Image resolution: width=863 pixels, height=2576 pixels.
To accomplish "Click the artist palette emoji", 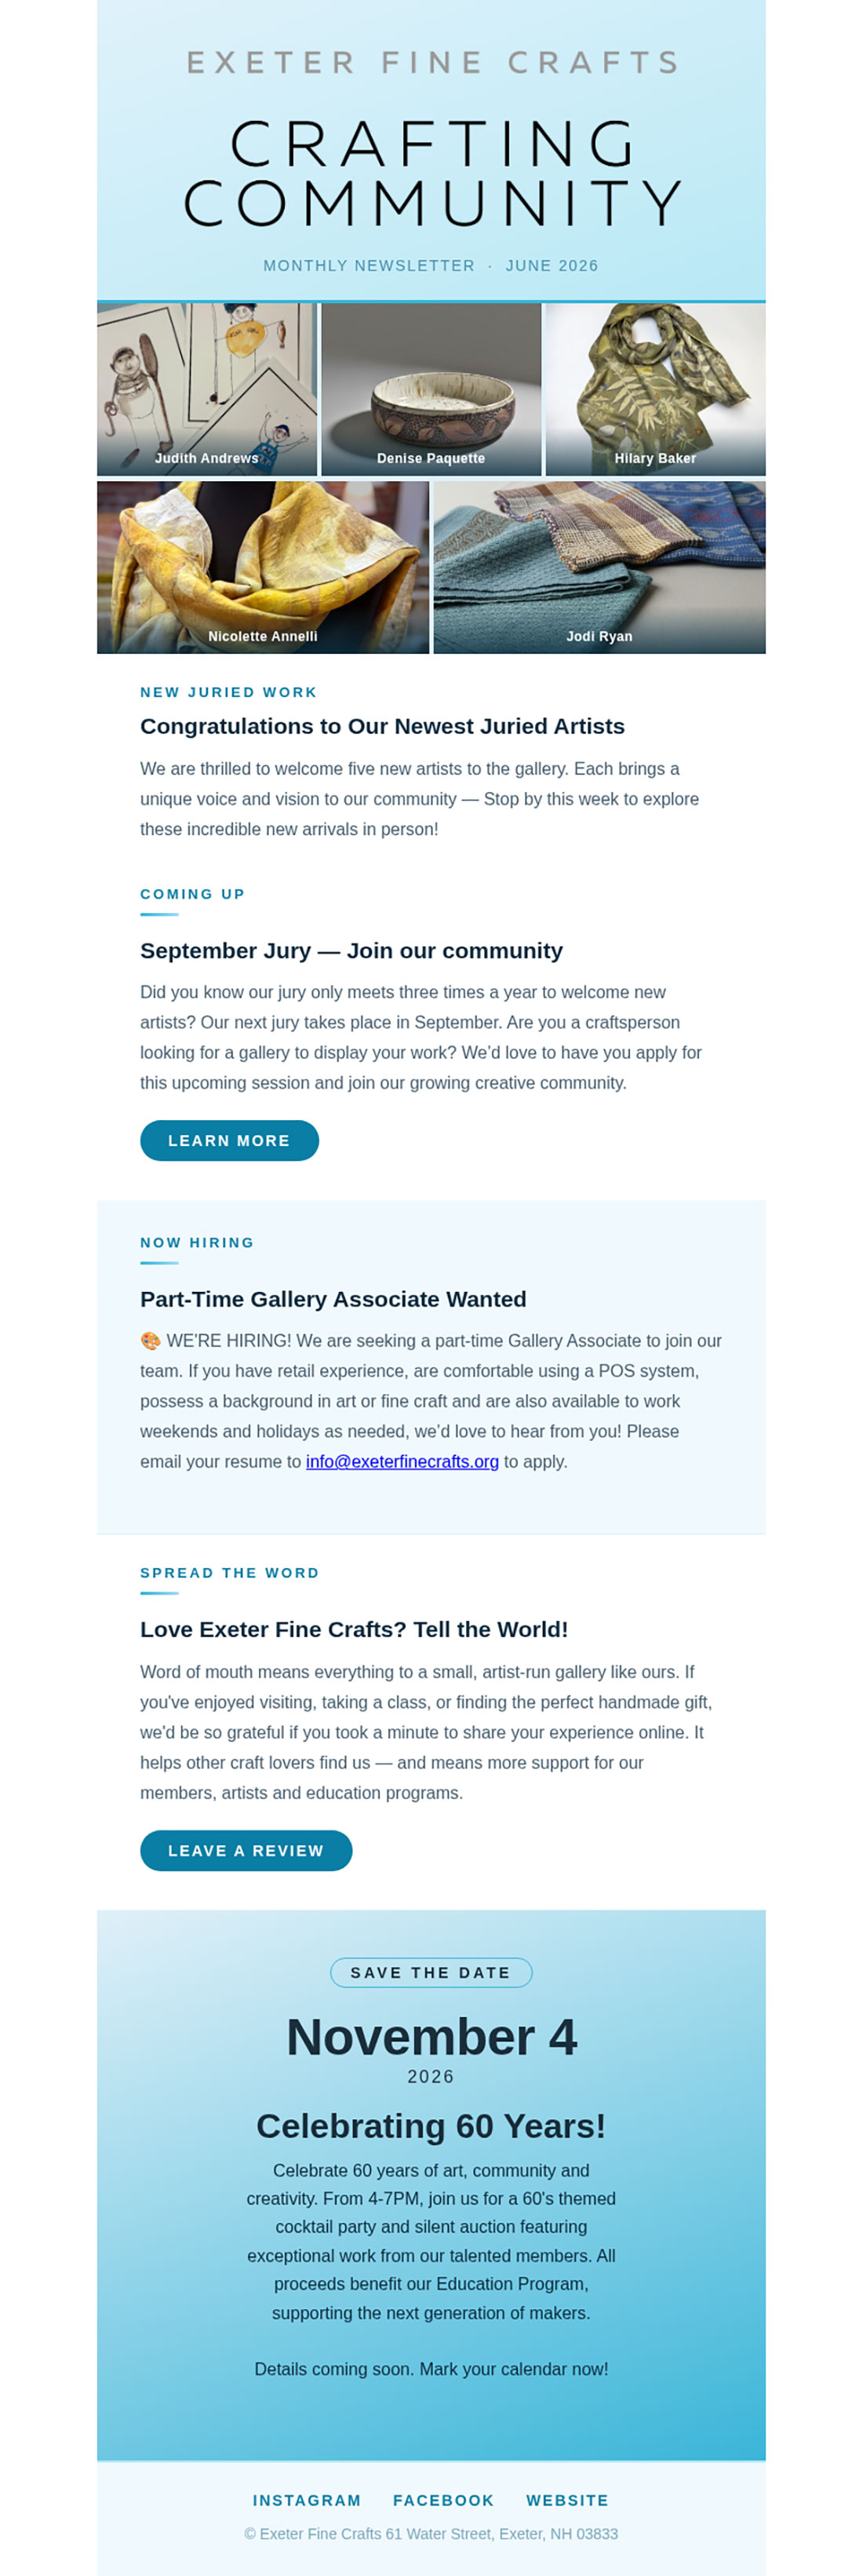I will 150,1340.
